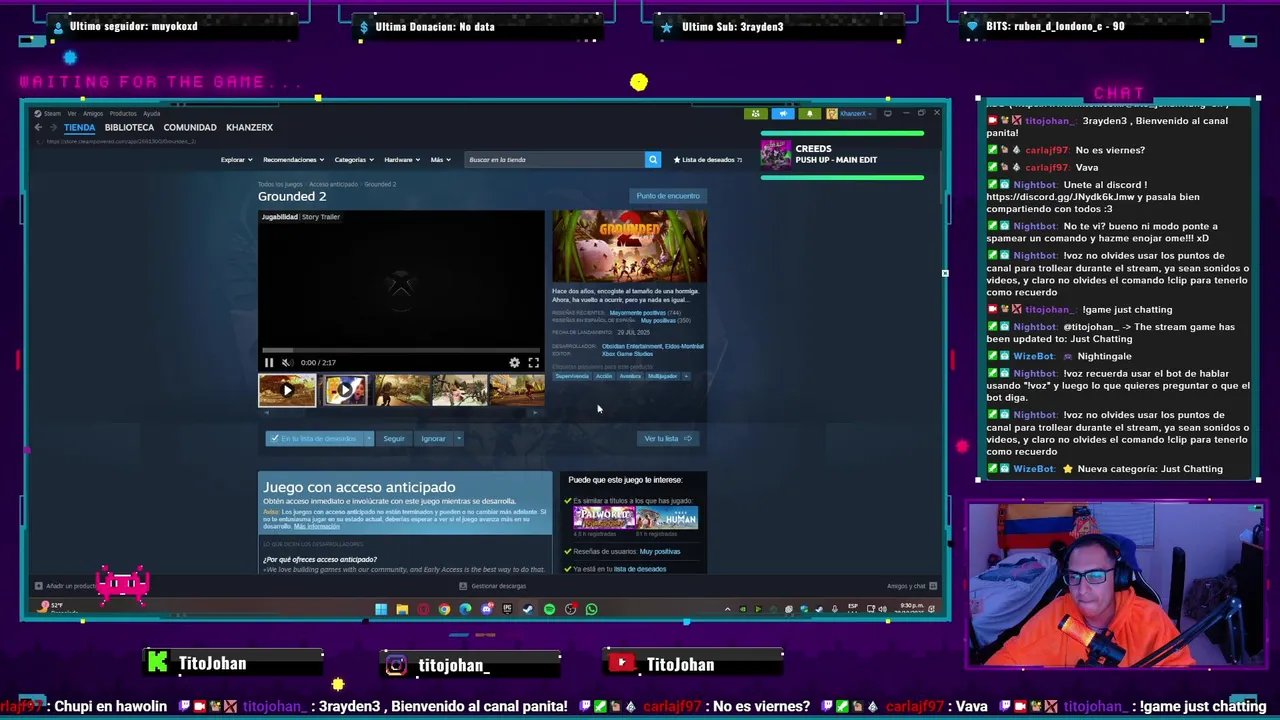Open Punto de encuentro hub
Image resolution: width=1280 pixels, height=720 pixels.
tap(668, 196)
